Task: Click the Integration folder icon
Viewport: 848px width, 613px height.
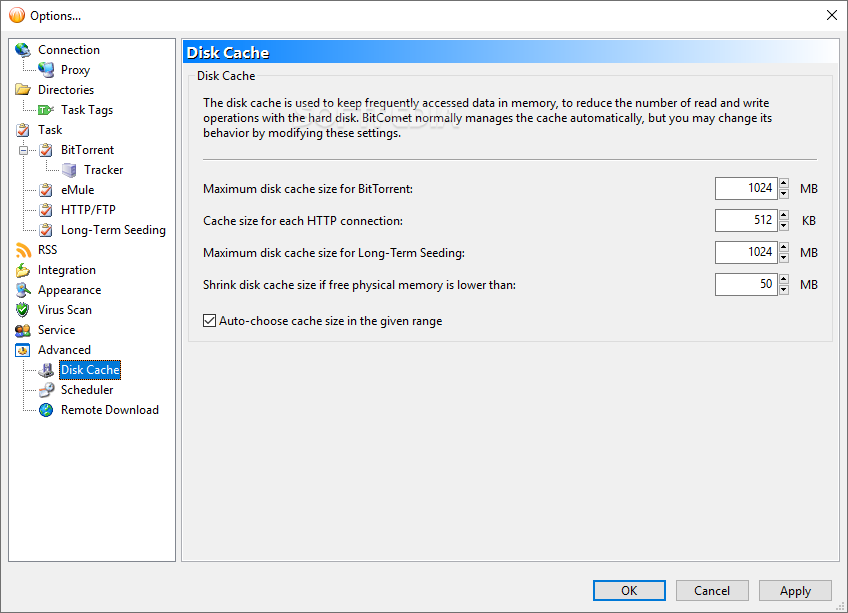Action: pos(23,270)
